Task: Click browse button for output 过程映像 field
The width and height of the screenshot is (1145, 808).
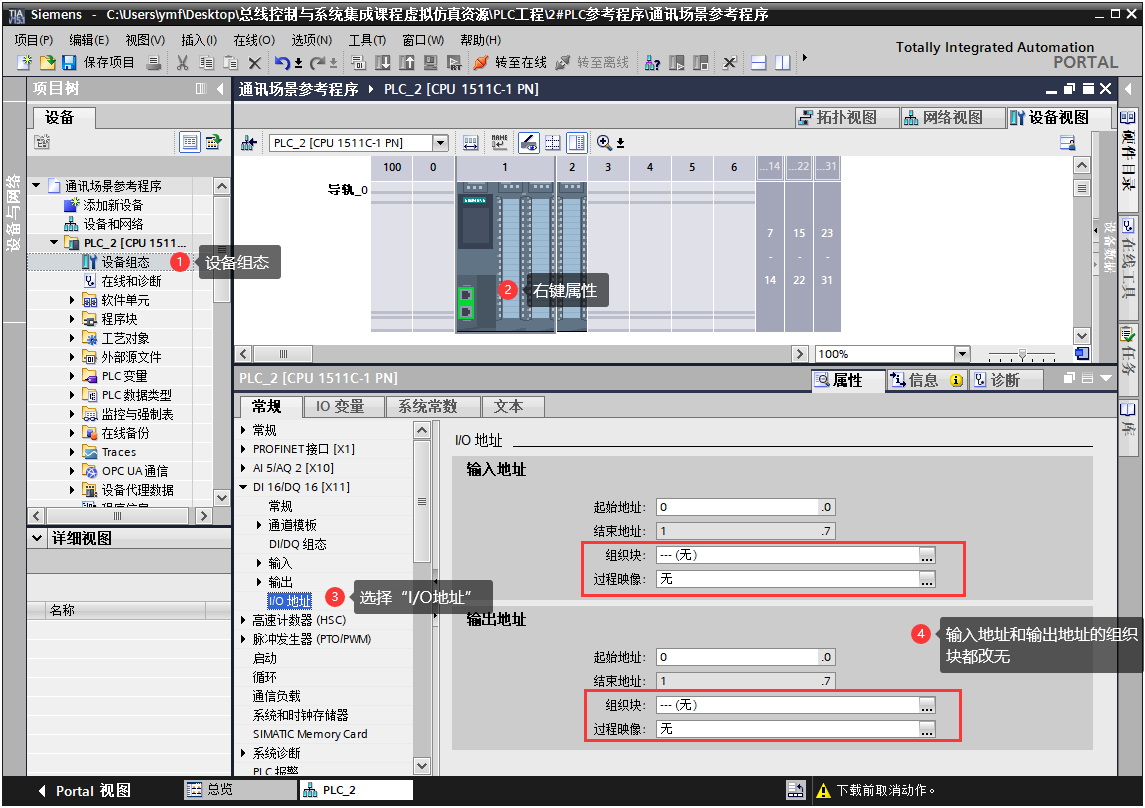Action: [927, 729]
